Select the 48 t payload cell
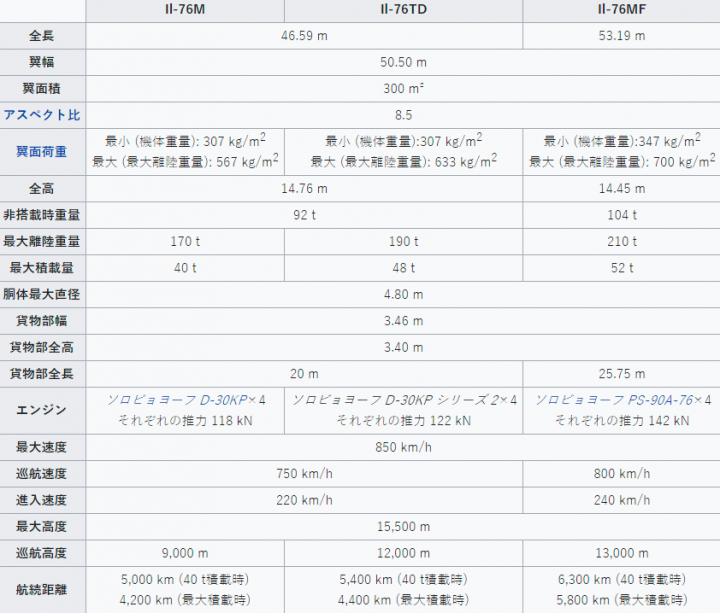Viewport: 720px width, 613px height. [404, 268]
